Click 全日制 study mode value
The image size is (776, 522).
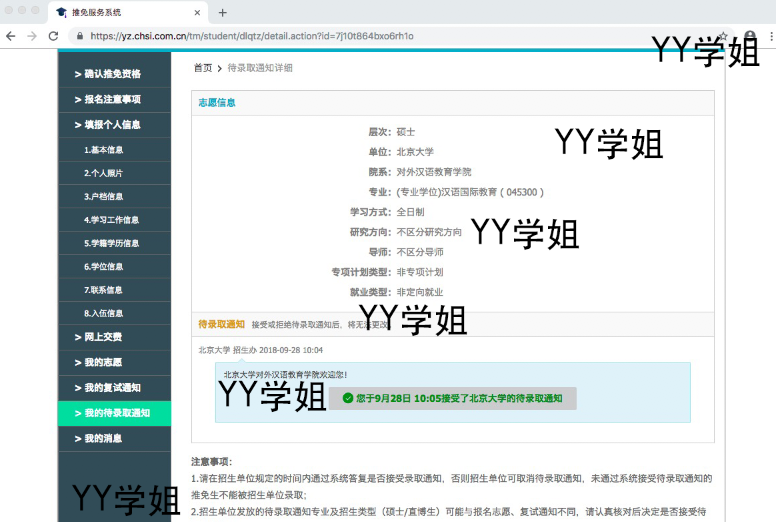tap(410, 212)
